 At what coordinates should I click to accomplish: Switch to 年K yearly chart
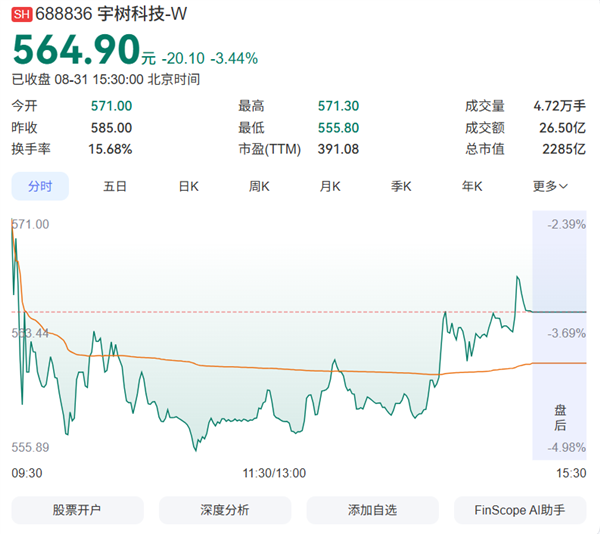(472, 186)
